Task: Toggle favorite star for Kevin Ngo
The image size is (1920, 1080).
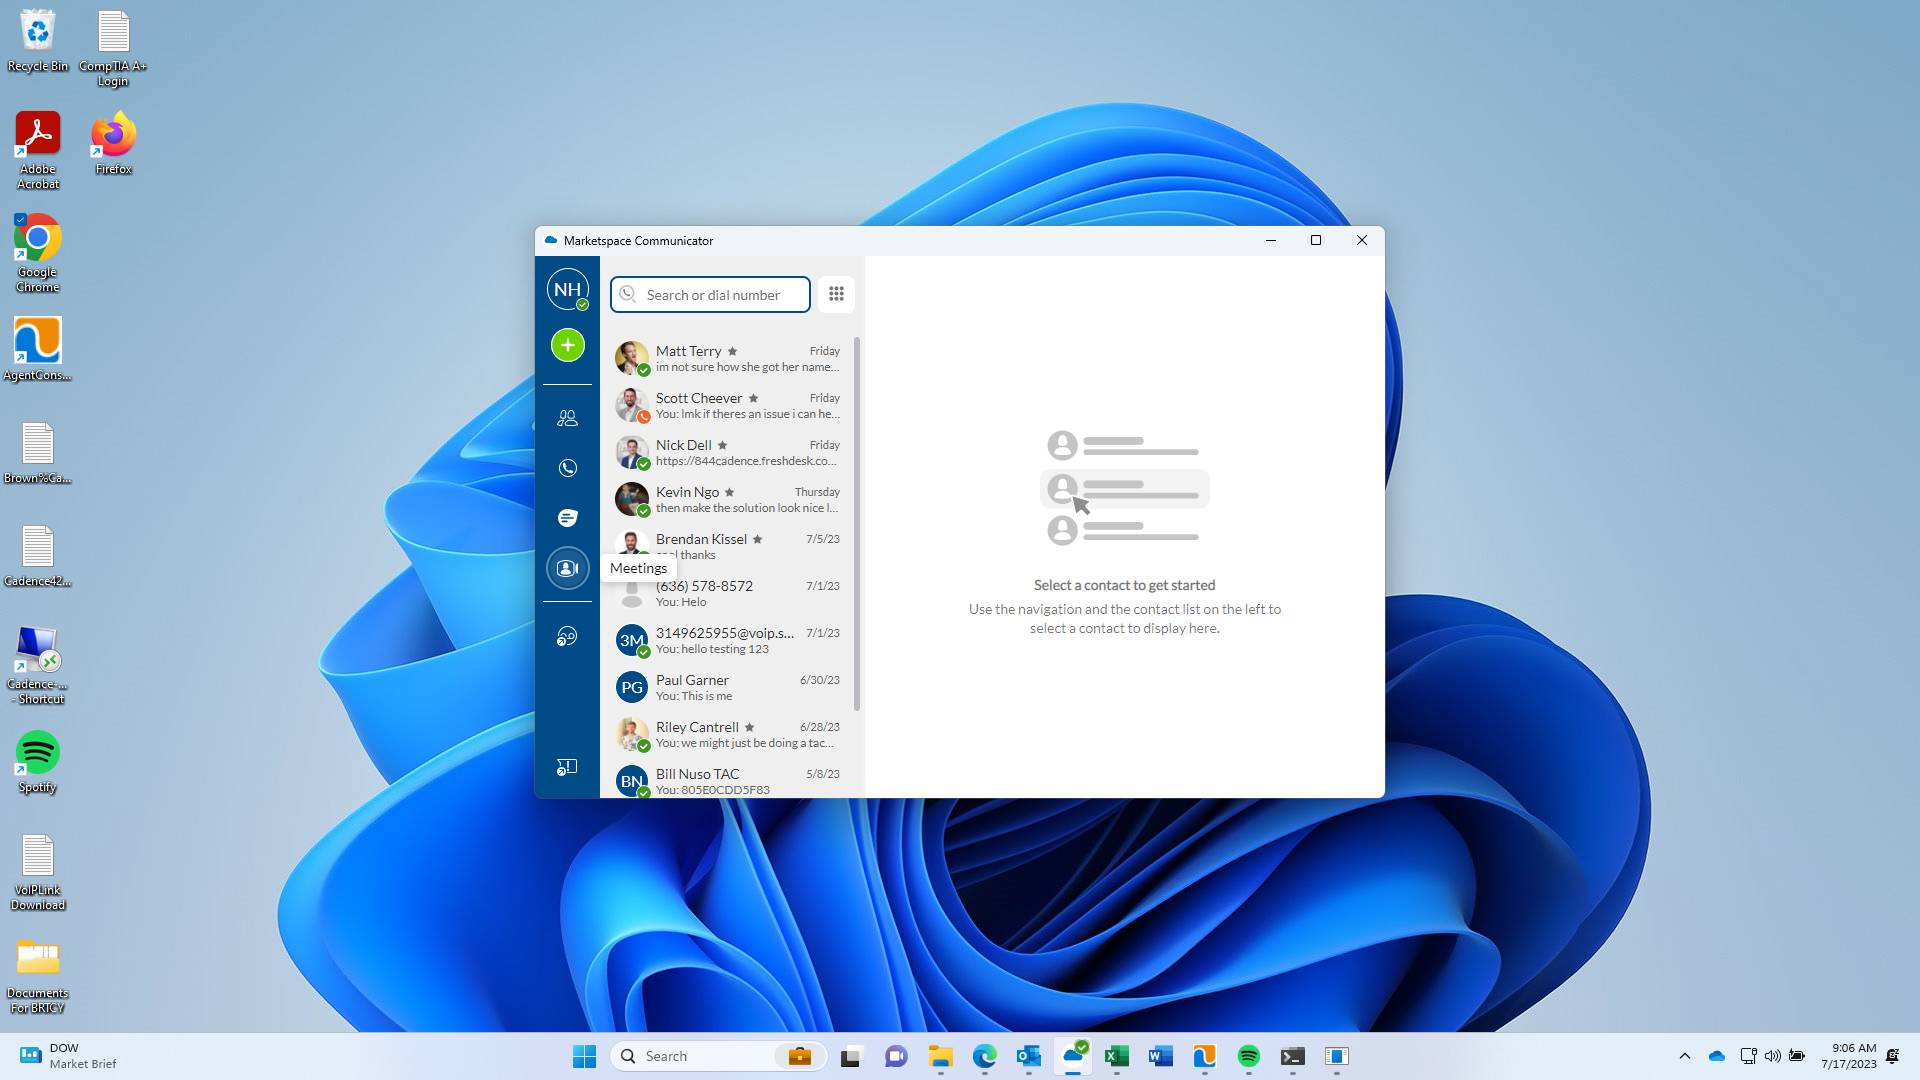Action: (729, 492)
